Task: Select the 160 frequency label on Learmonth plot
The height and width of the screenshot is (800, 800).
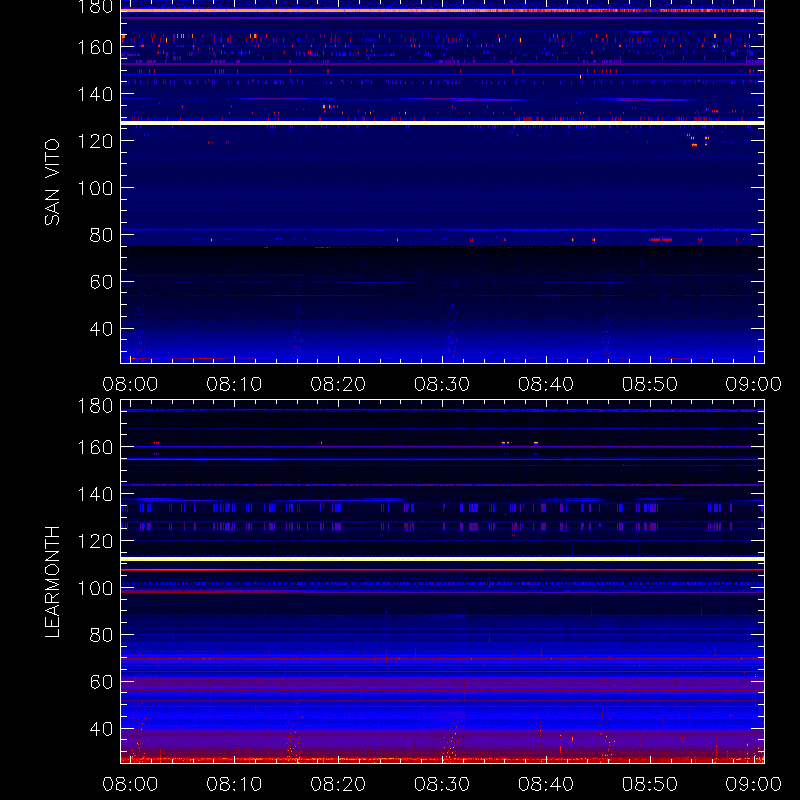Action: [95, 447]
